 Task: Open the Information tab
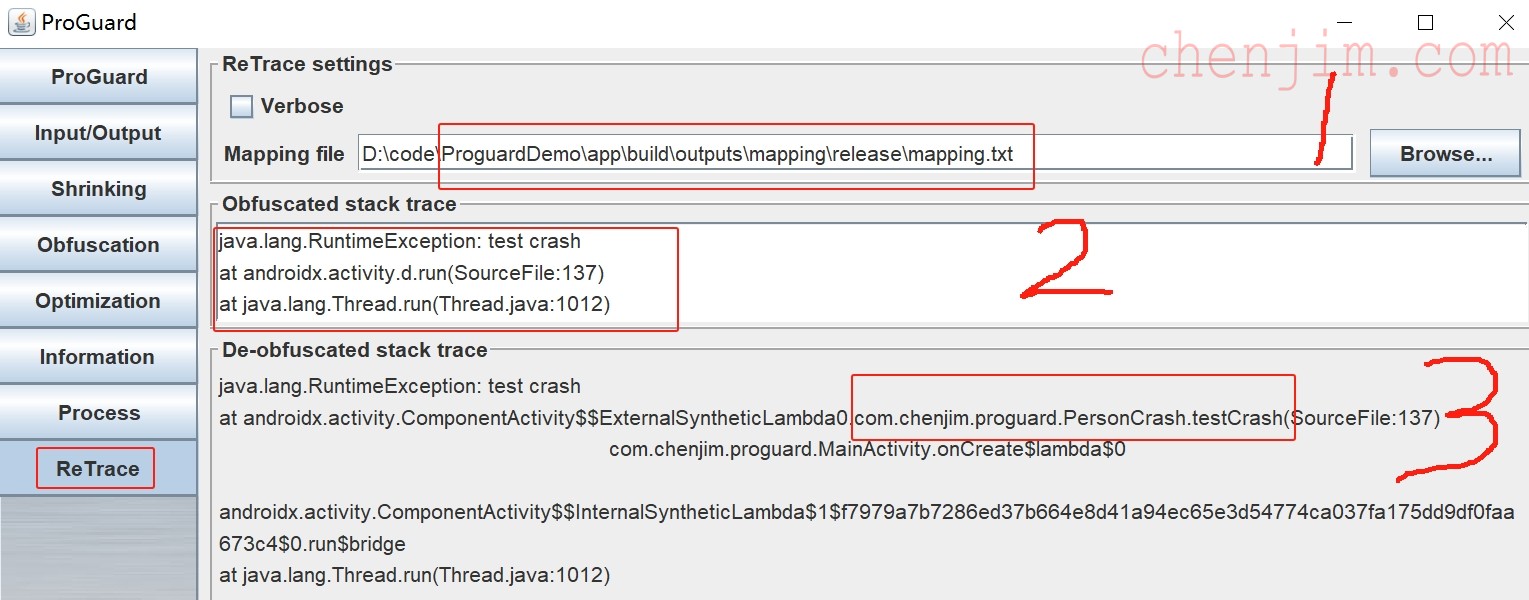[98, 357]
